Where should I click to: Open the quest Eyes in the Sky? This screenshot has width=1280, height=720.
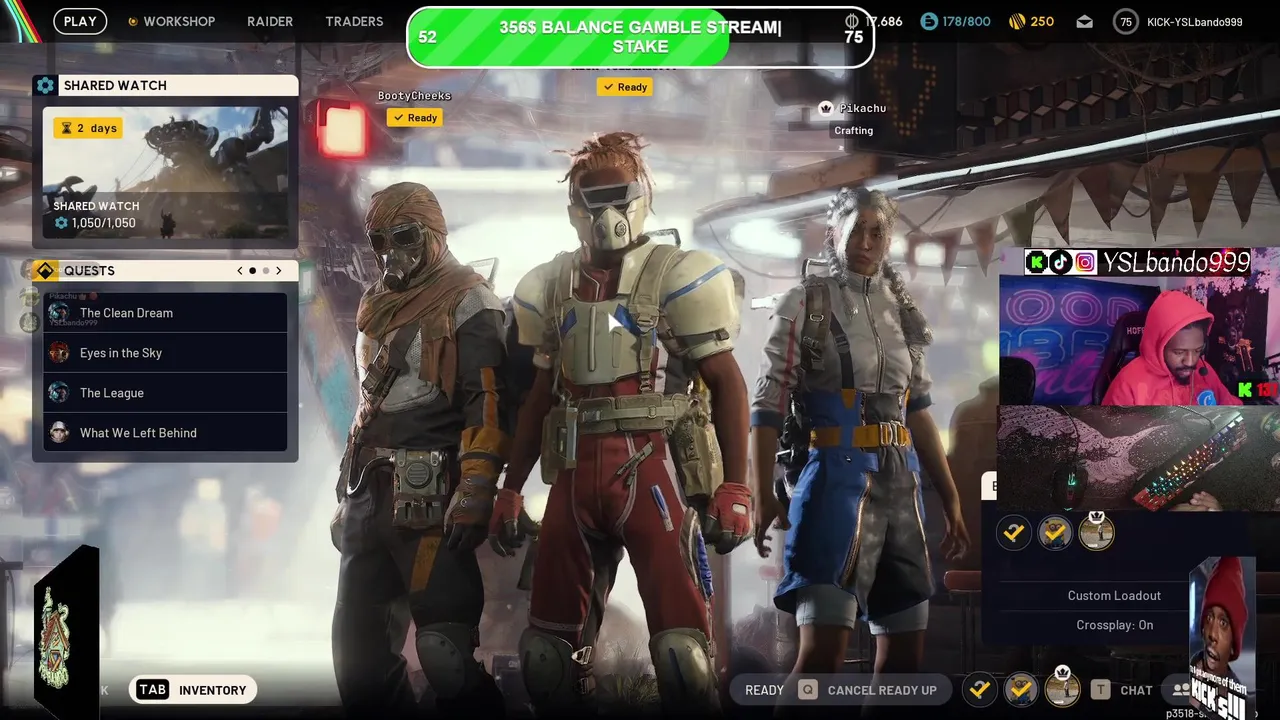(x=165, y=353)
